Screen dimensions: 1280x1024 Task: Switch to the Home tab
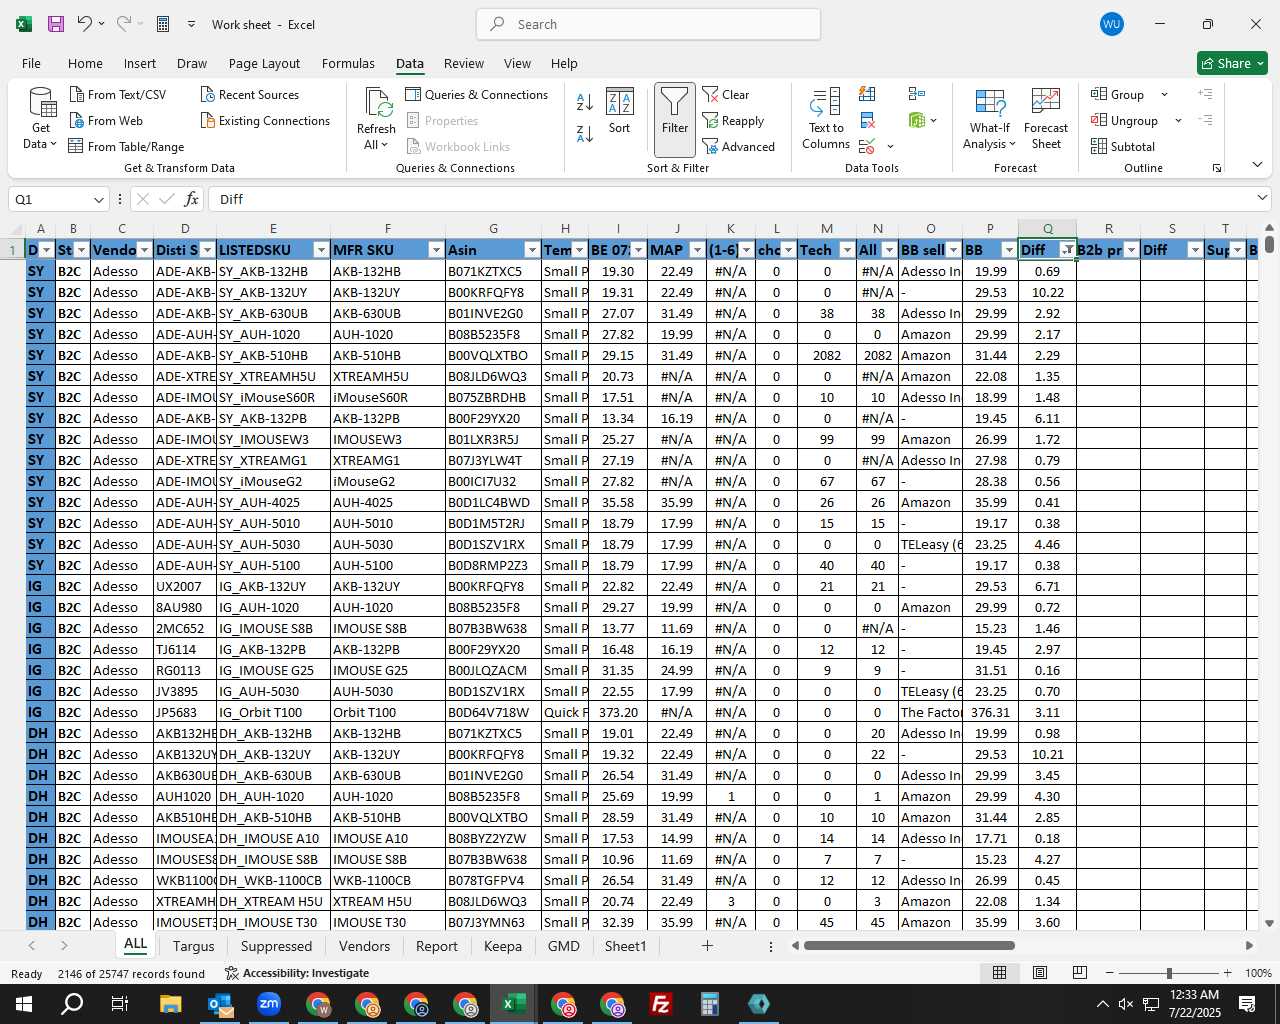[85, 63]
